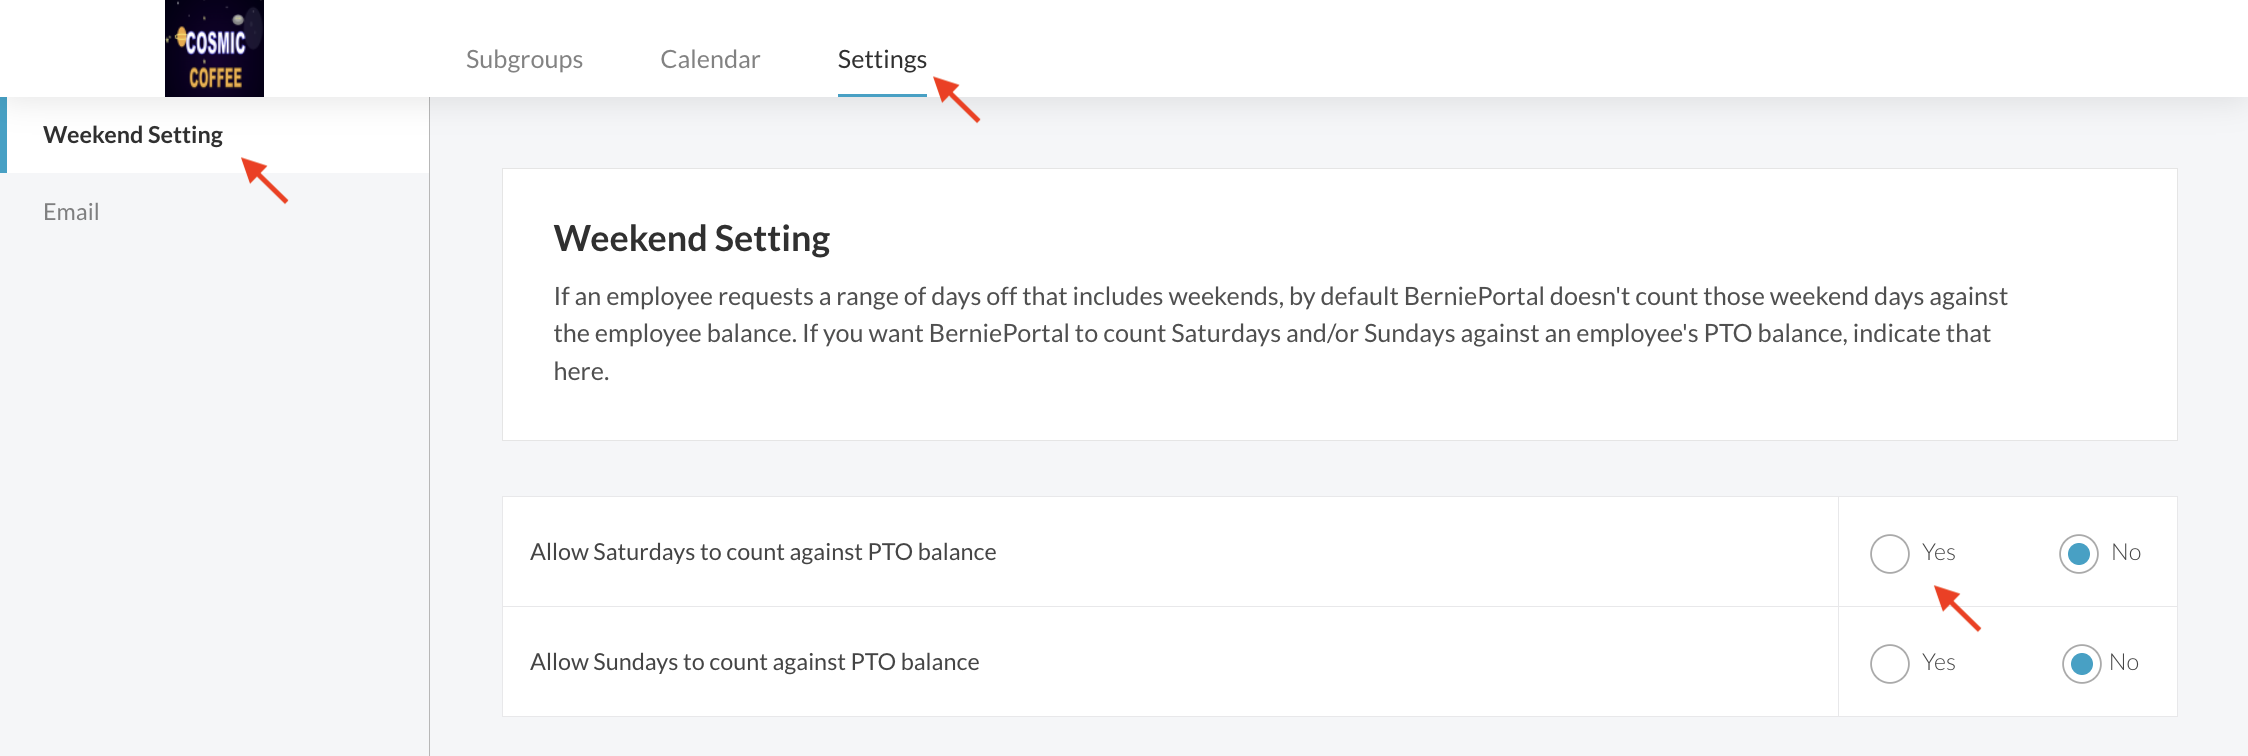The image size is (2248, 756).
Task: Click the "Yes" label text in Sundays row
Action: [1938, 662]
